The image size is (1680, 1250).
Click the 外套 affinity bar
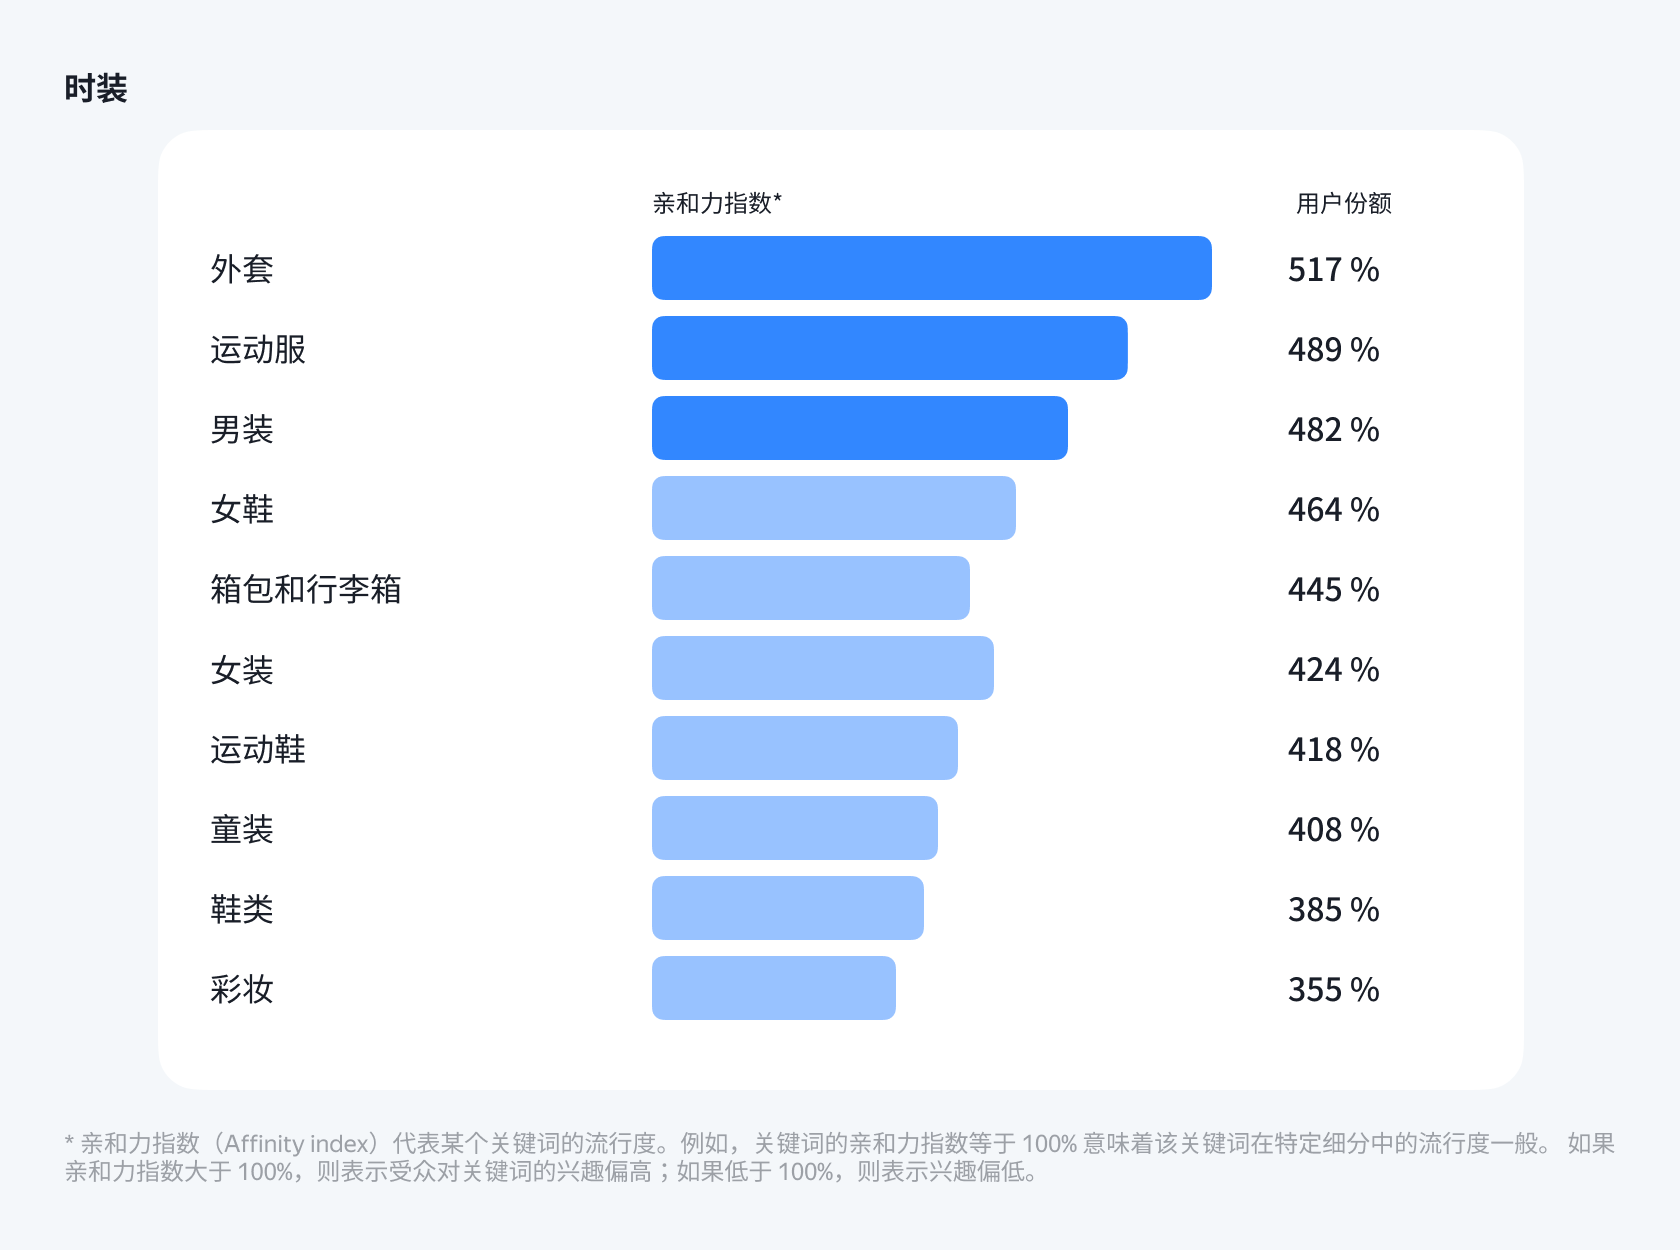(931, 268)
